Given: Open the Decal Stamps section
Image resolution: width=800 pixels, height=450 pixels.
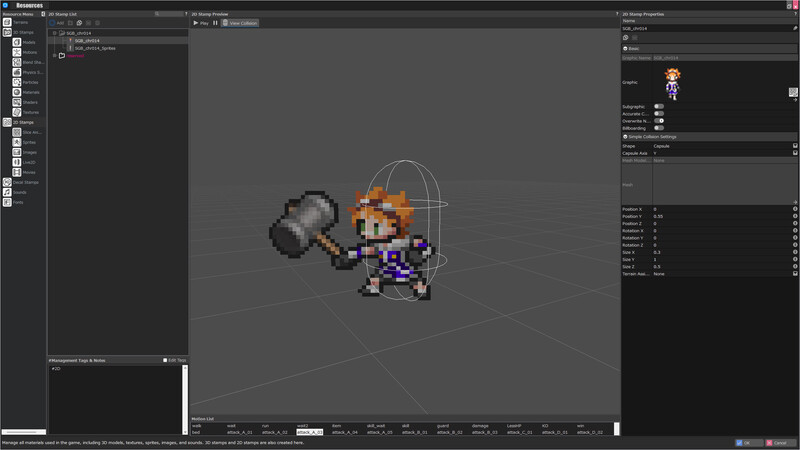Looking at the screenshot, I should click(x=21, y=182).
